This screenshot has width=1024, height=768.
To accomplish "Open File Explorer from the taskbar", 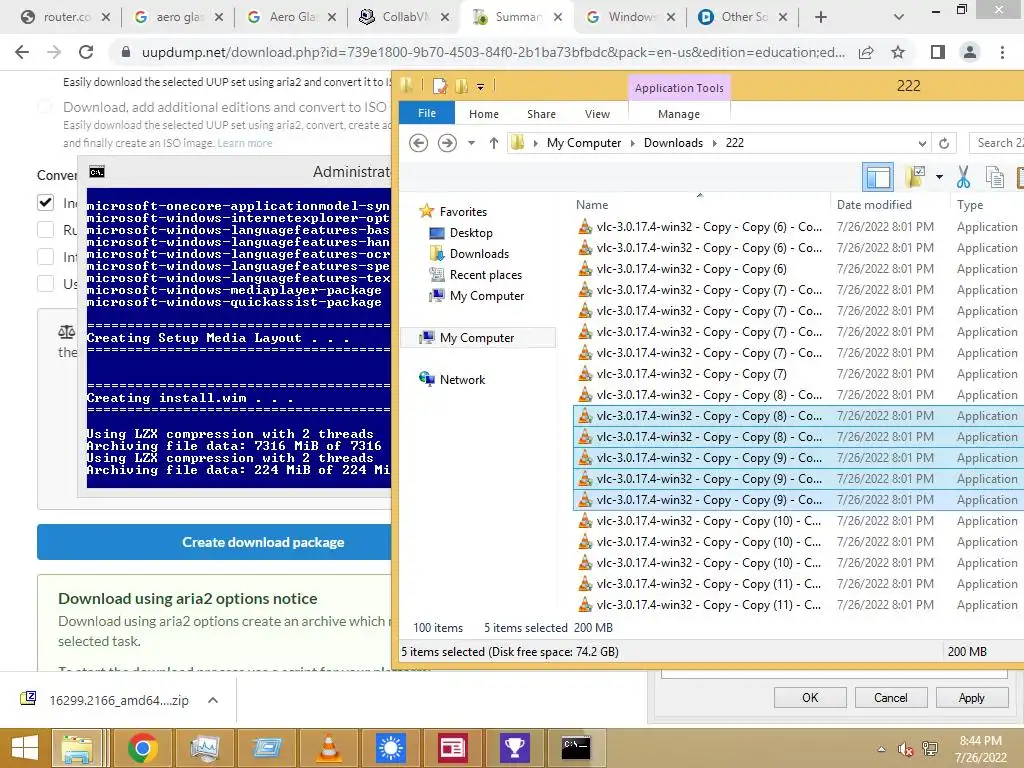I will point(76,748).
